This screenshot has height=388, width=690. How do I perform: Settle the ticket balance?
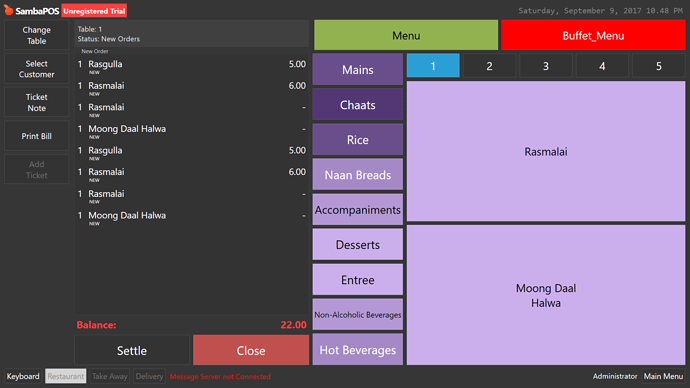point(132,350)
